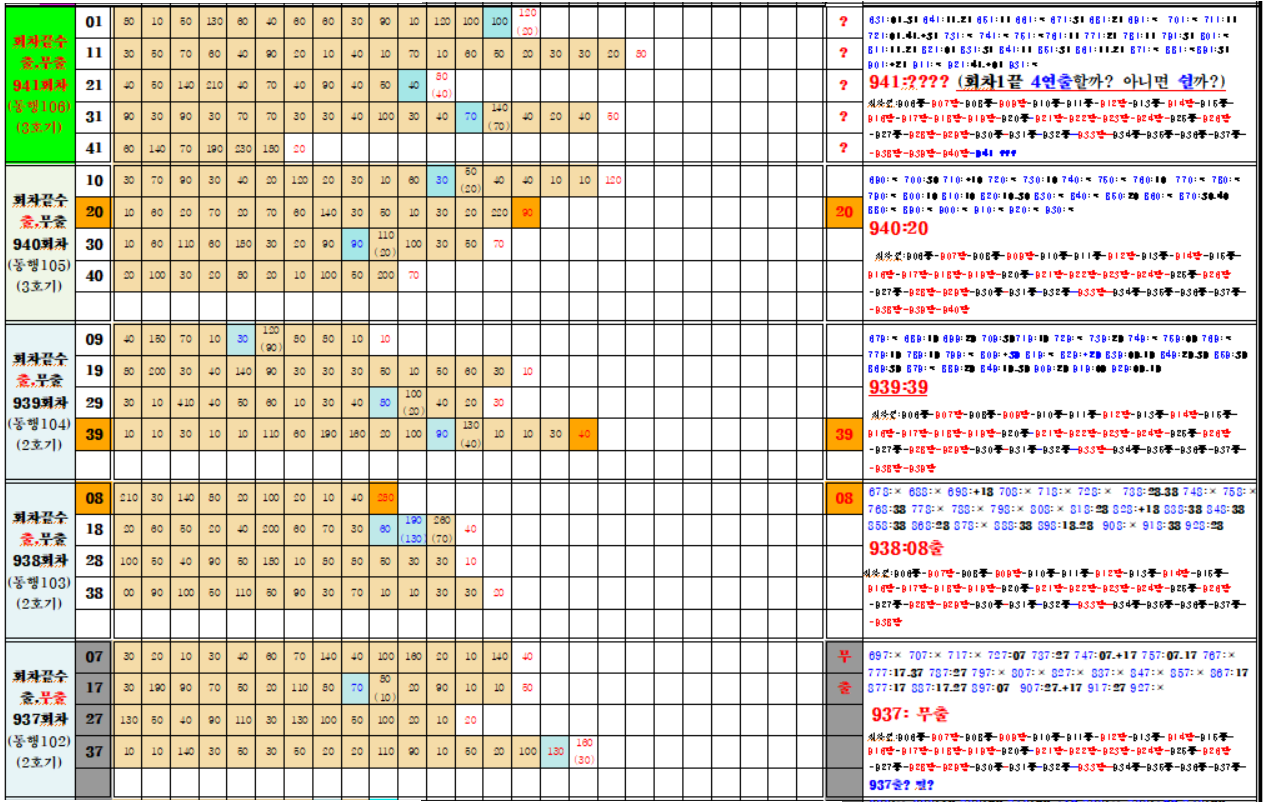
Task: Click the gray row label 07
Action: click(x=94, y=656)
